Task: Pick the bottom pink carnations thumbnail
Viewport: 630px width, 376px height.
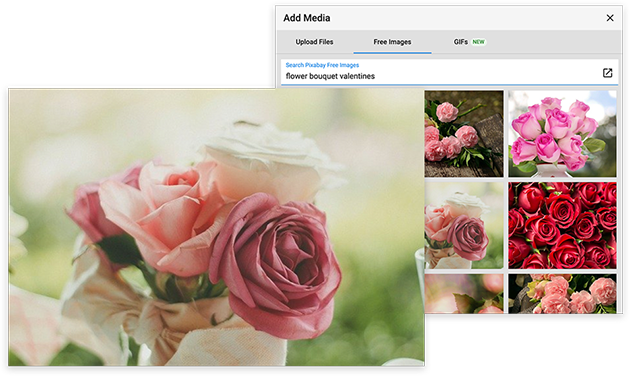Action: (562, 293)
